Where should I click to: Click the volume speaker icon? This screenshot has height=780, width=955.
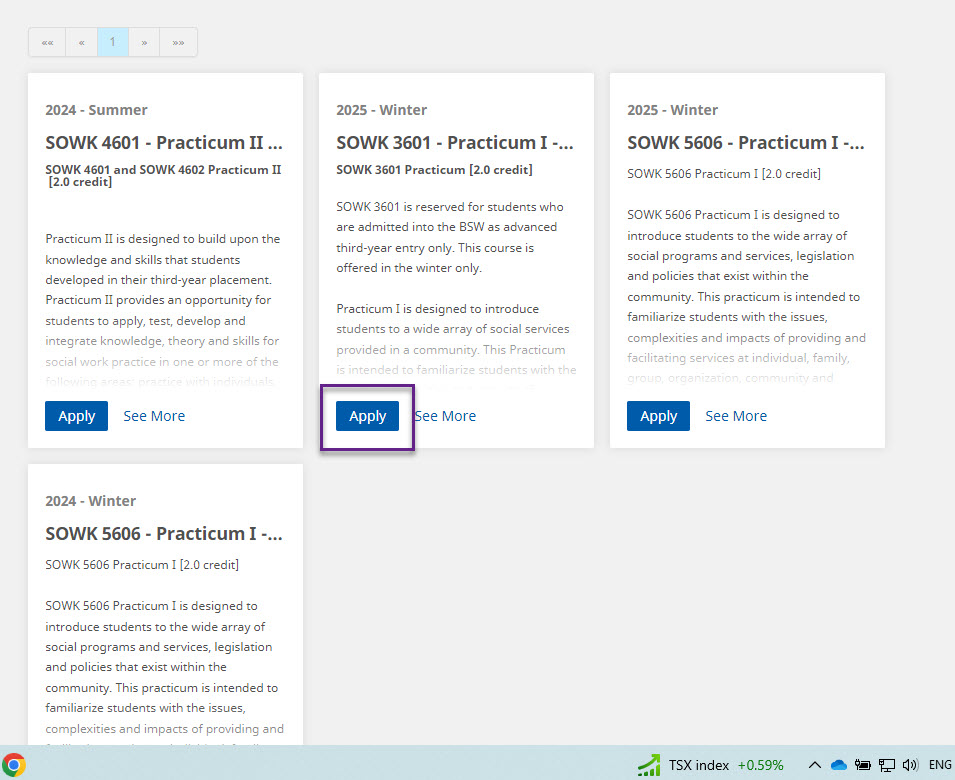click(909, 765)
